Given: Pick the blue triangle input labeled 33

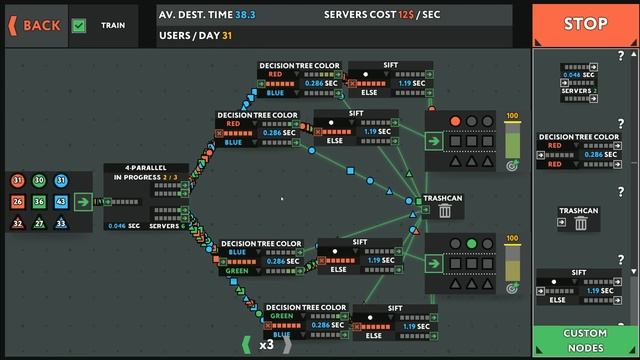Looking at the screenshot, I should pyautogui.click(x=61, y=223).
